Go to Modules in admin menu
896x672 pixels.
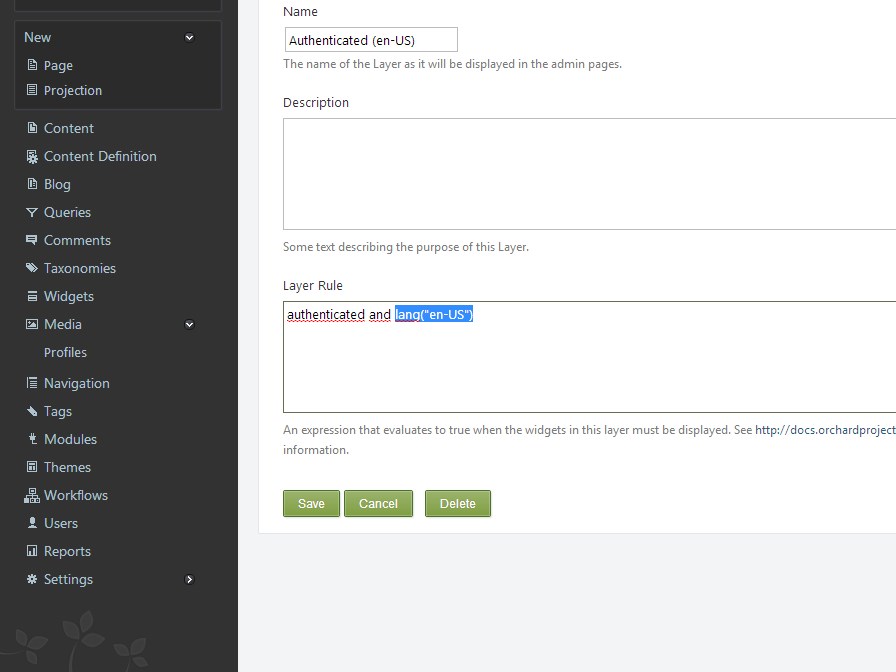[x=70, y=439]
